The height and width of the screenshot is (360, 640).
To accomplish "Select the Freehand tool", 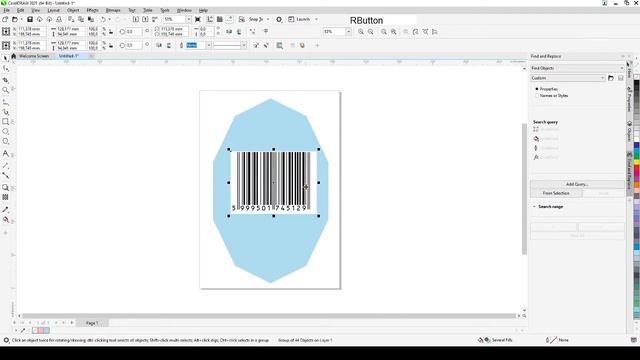I will [5, 102].
